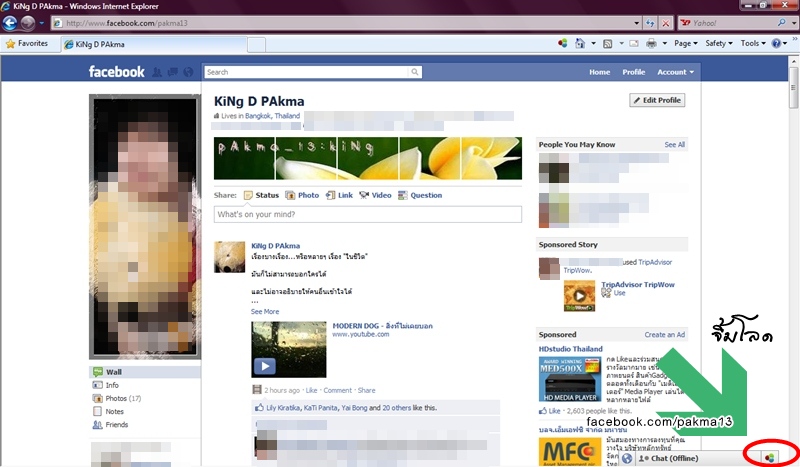The width and height of the screenshot is (800, 467).
Task: Open Friend Requests icon in Facebook header
Action: pyautogui.click(x=157, y=72)
